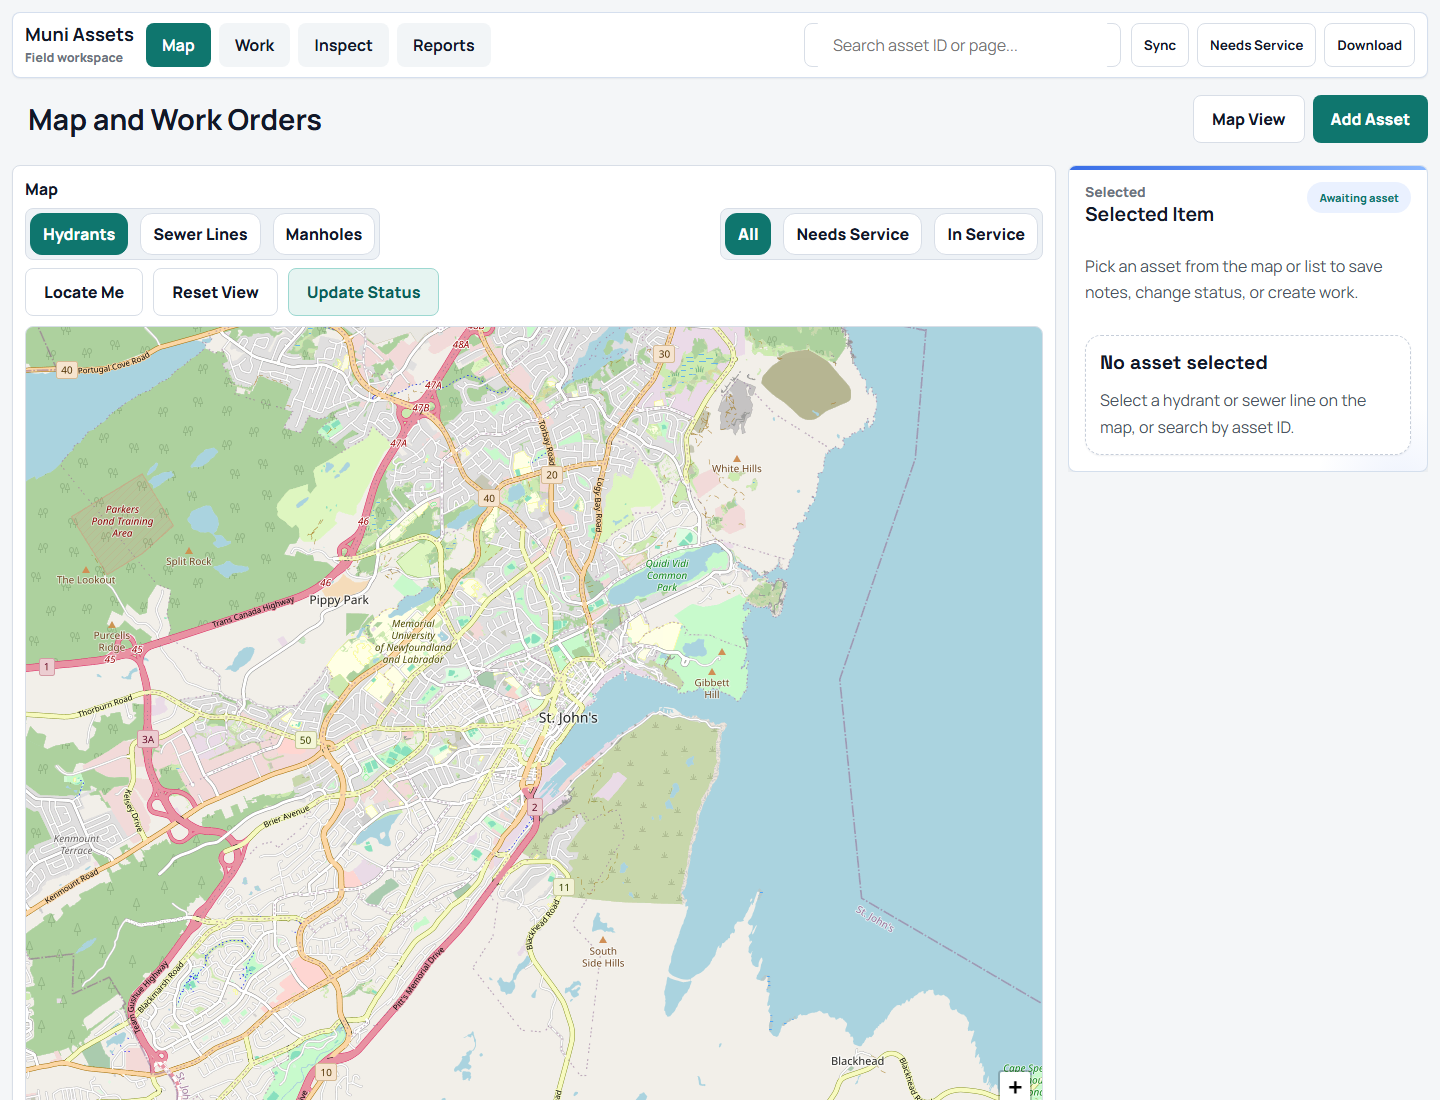Select the Sewer Lines layer
Image resolution: width=1440 pixels, height=1100 pixels.
tap(200, 234)
